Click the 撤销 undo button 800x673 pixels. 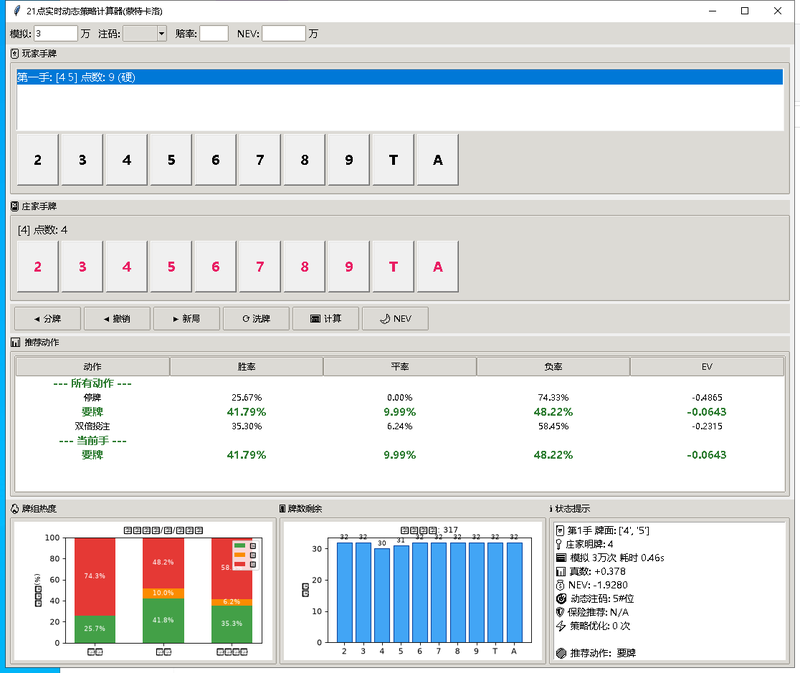pos(117,318)
